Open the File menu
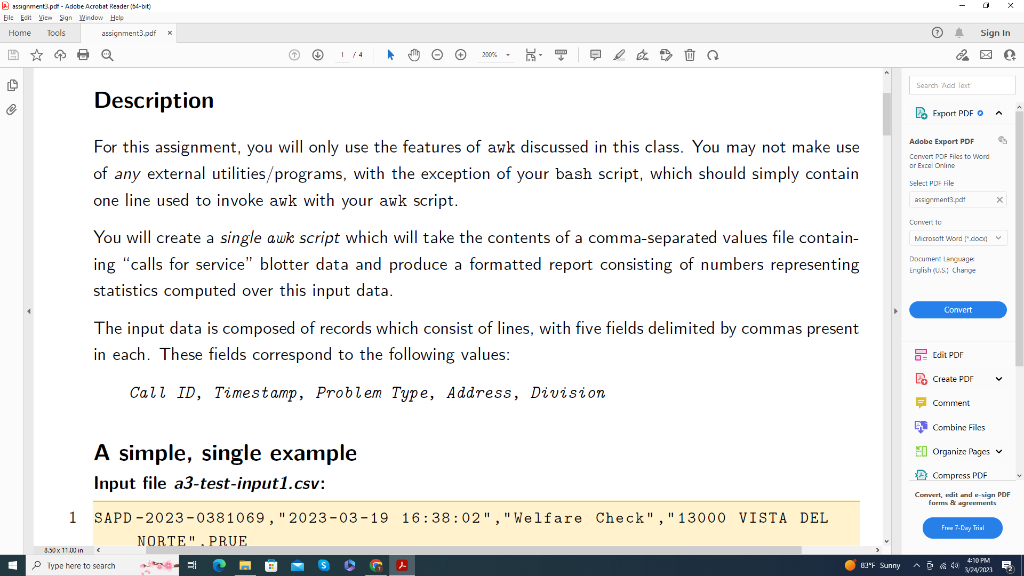The width and height of the screenshot is (1024, 576). [x=8, y=18]
